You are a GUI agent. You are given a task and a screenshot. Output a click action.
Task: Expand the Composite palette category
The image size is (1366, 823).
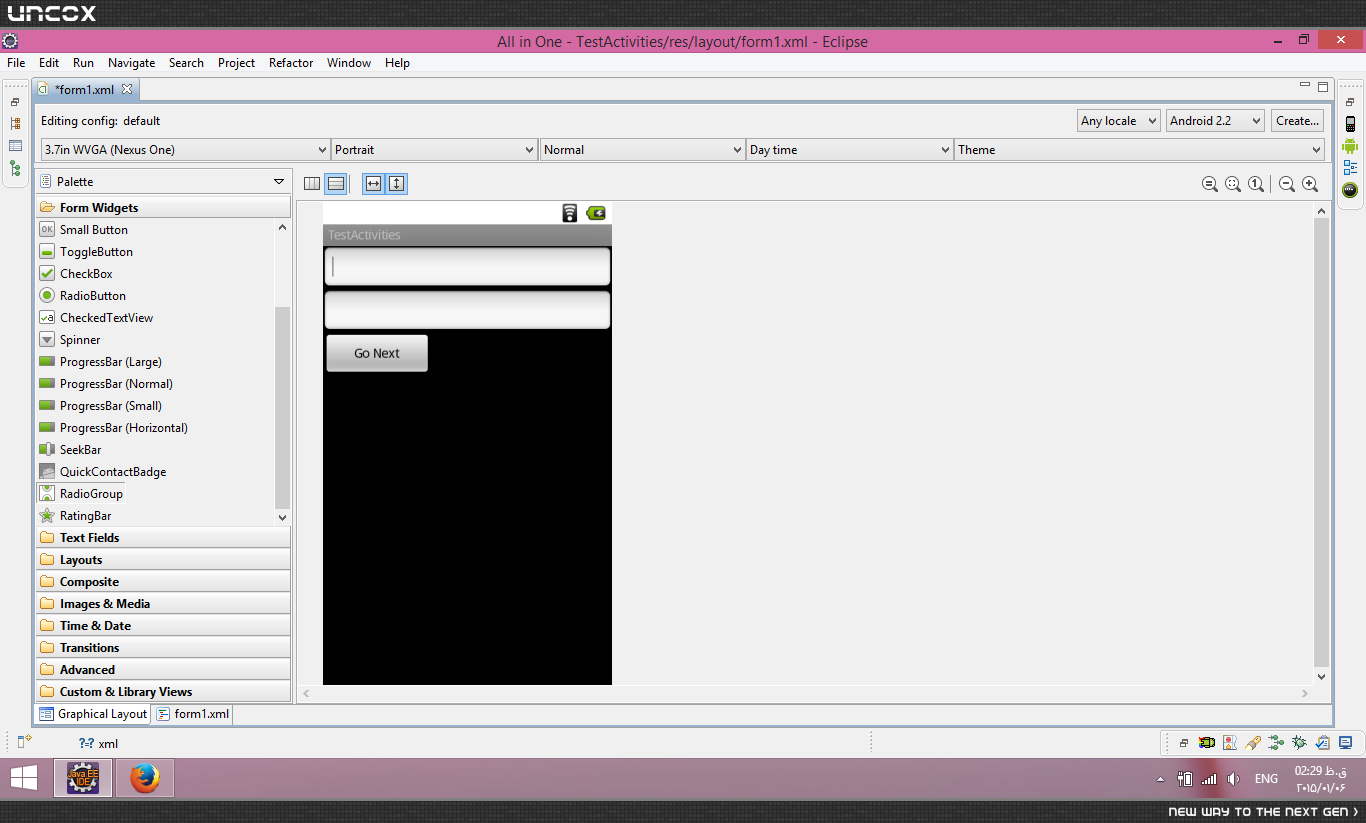coord(163,582)
